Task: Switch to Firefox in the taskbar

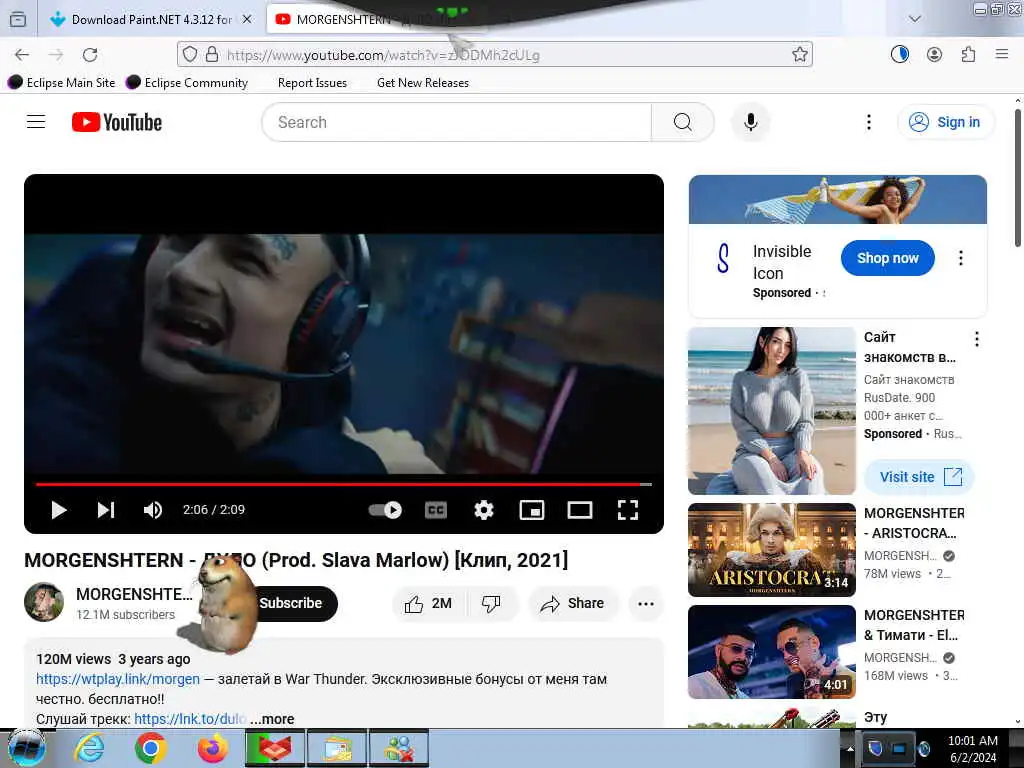Action: [x=213, y=748]
